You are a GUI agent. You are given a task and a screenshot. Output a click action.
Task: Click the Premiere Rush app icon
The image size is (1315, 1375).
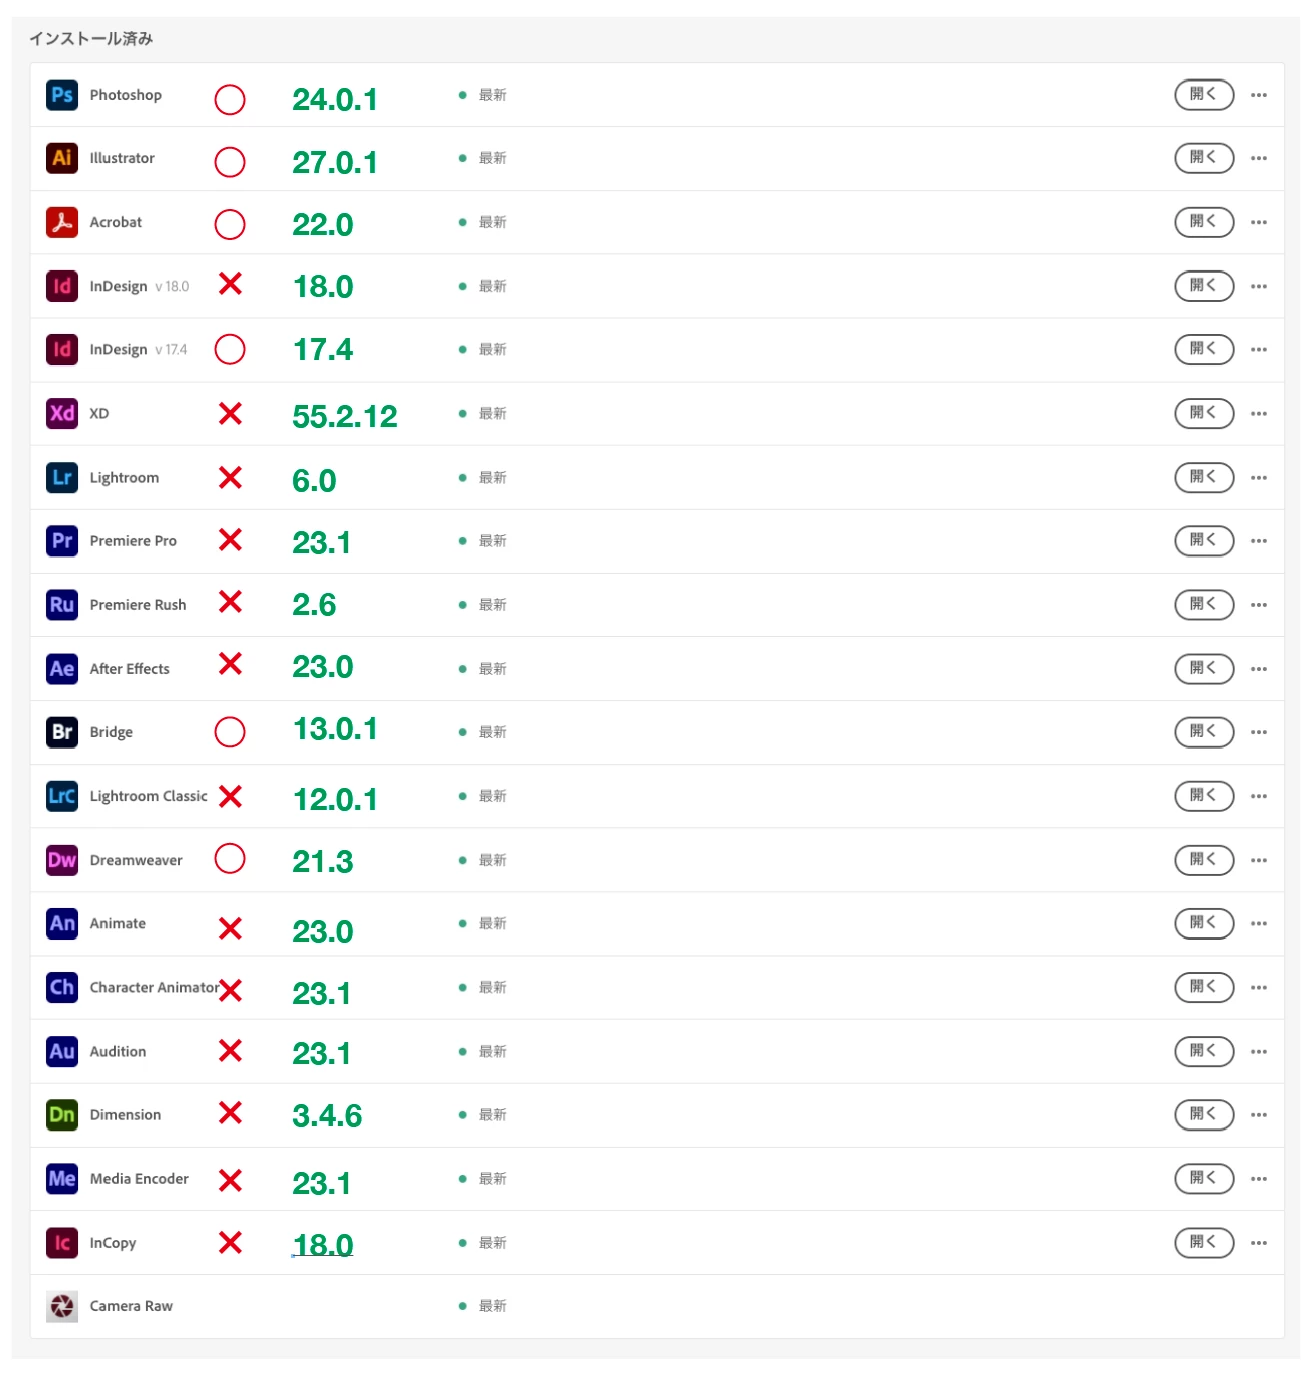62,605
